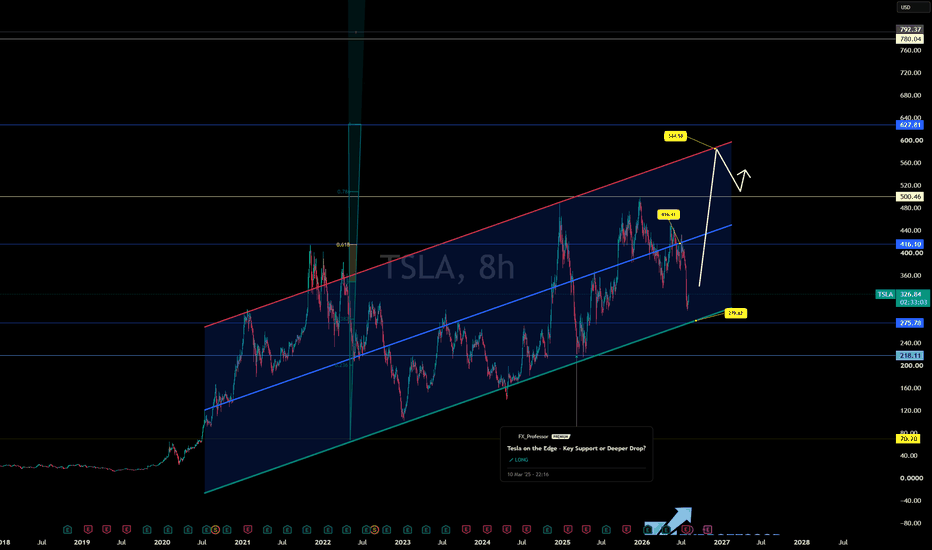932x550 pixels.
Task: Click the first green earnings marker before 2019
Action: click(x=68, y=529)
